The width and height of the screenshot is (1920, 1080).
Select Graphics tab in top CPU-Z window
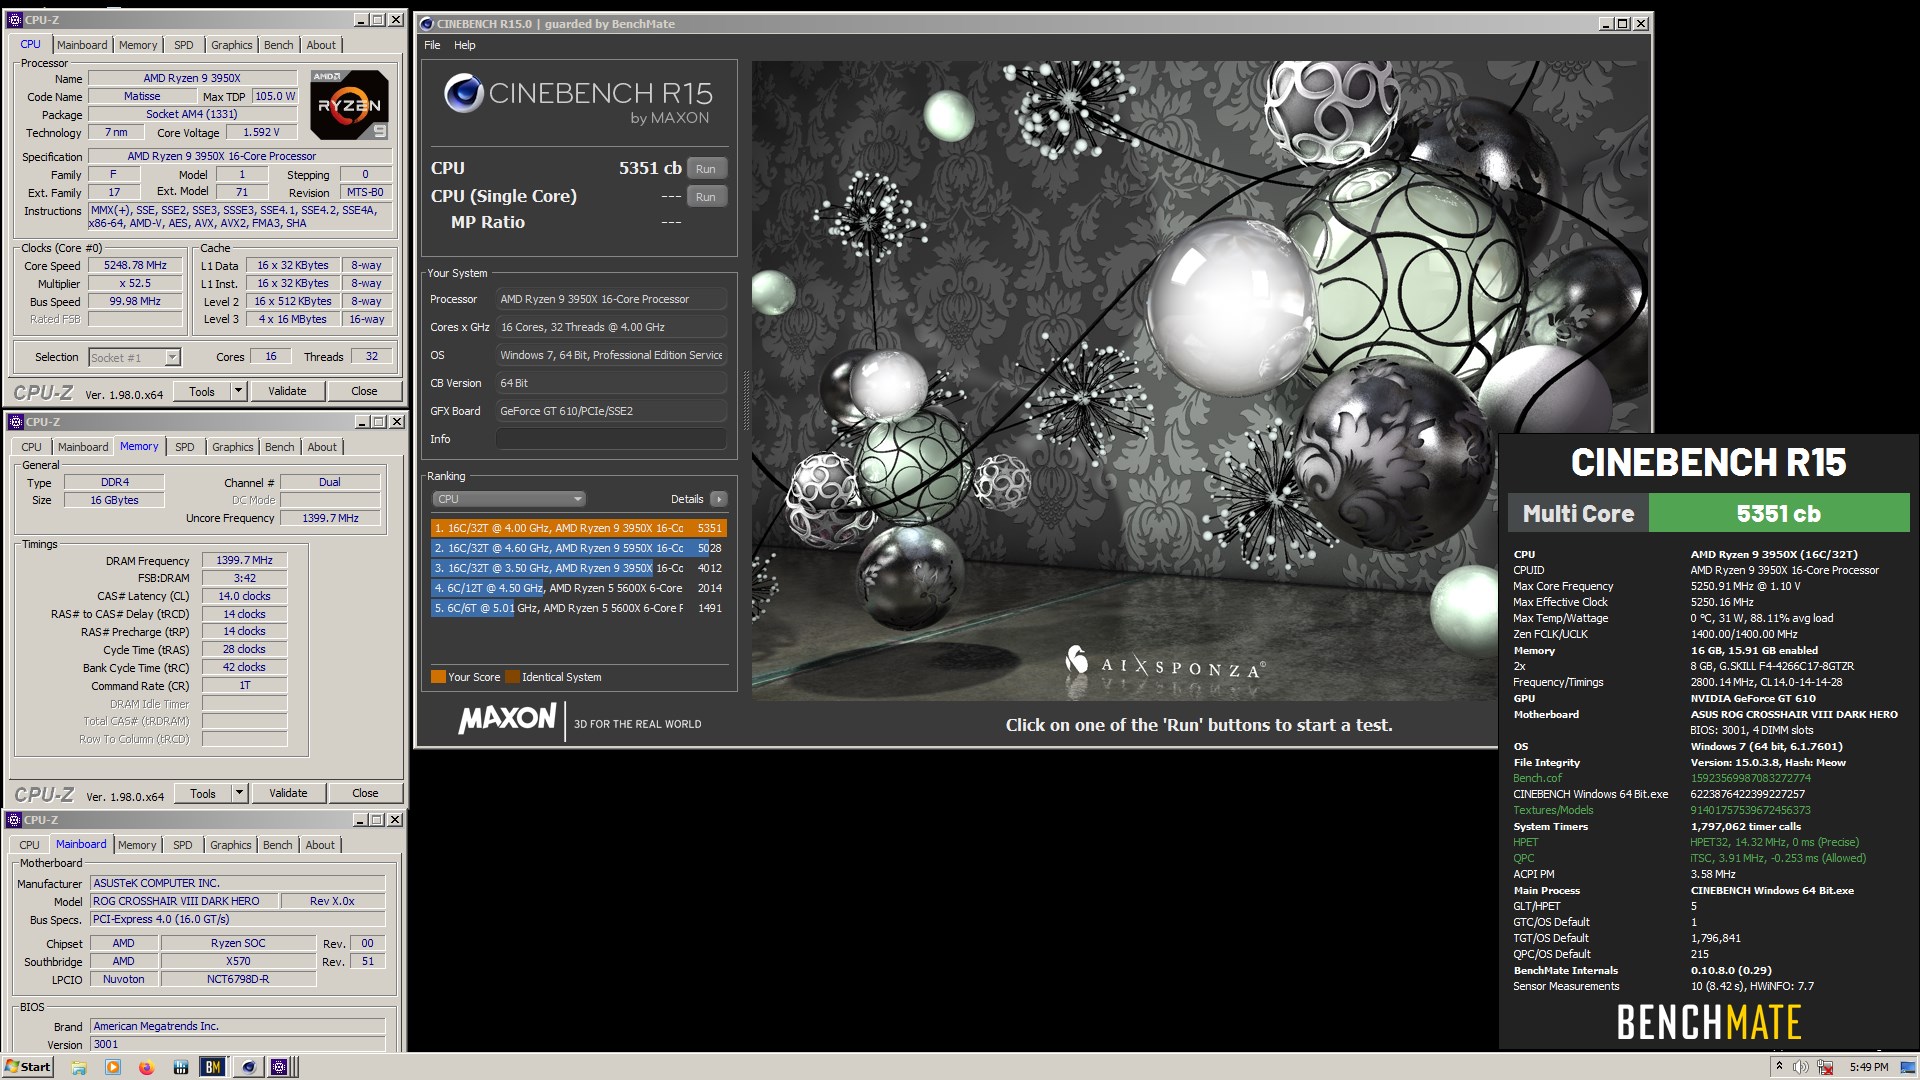click(231, 45)
